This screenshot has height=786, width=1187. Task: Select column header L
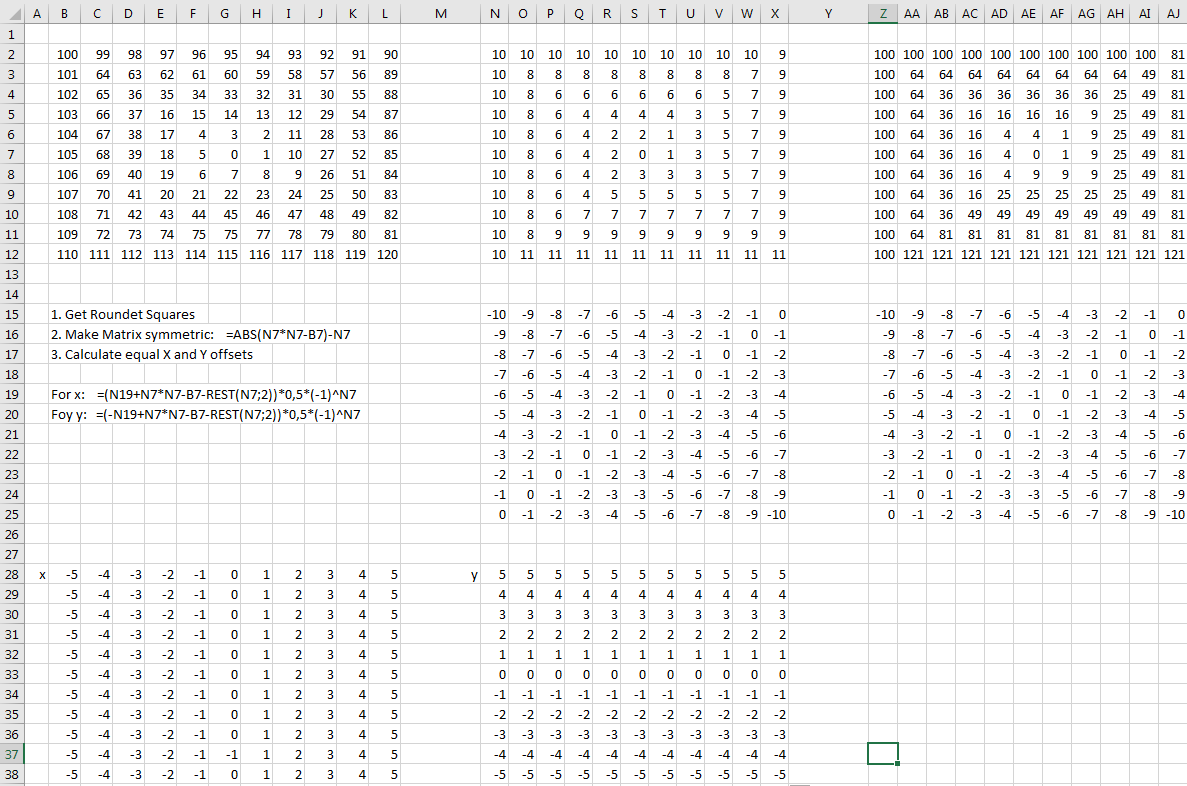(x=385, y=14)
